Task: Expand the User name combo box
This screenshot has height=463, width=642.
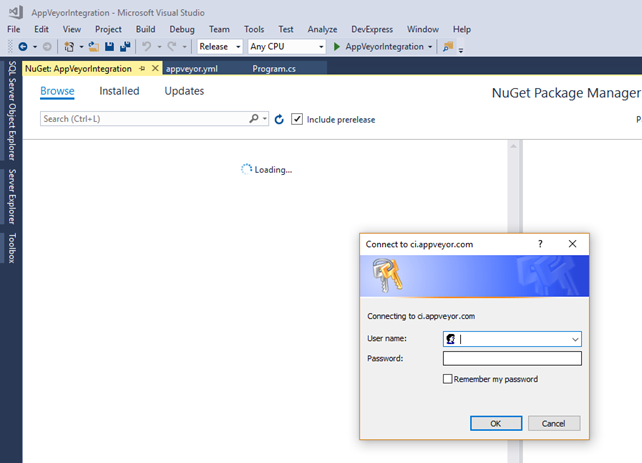Action: (x=574, y=339)
